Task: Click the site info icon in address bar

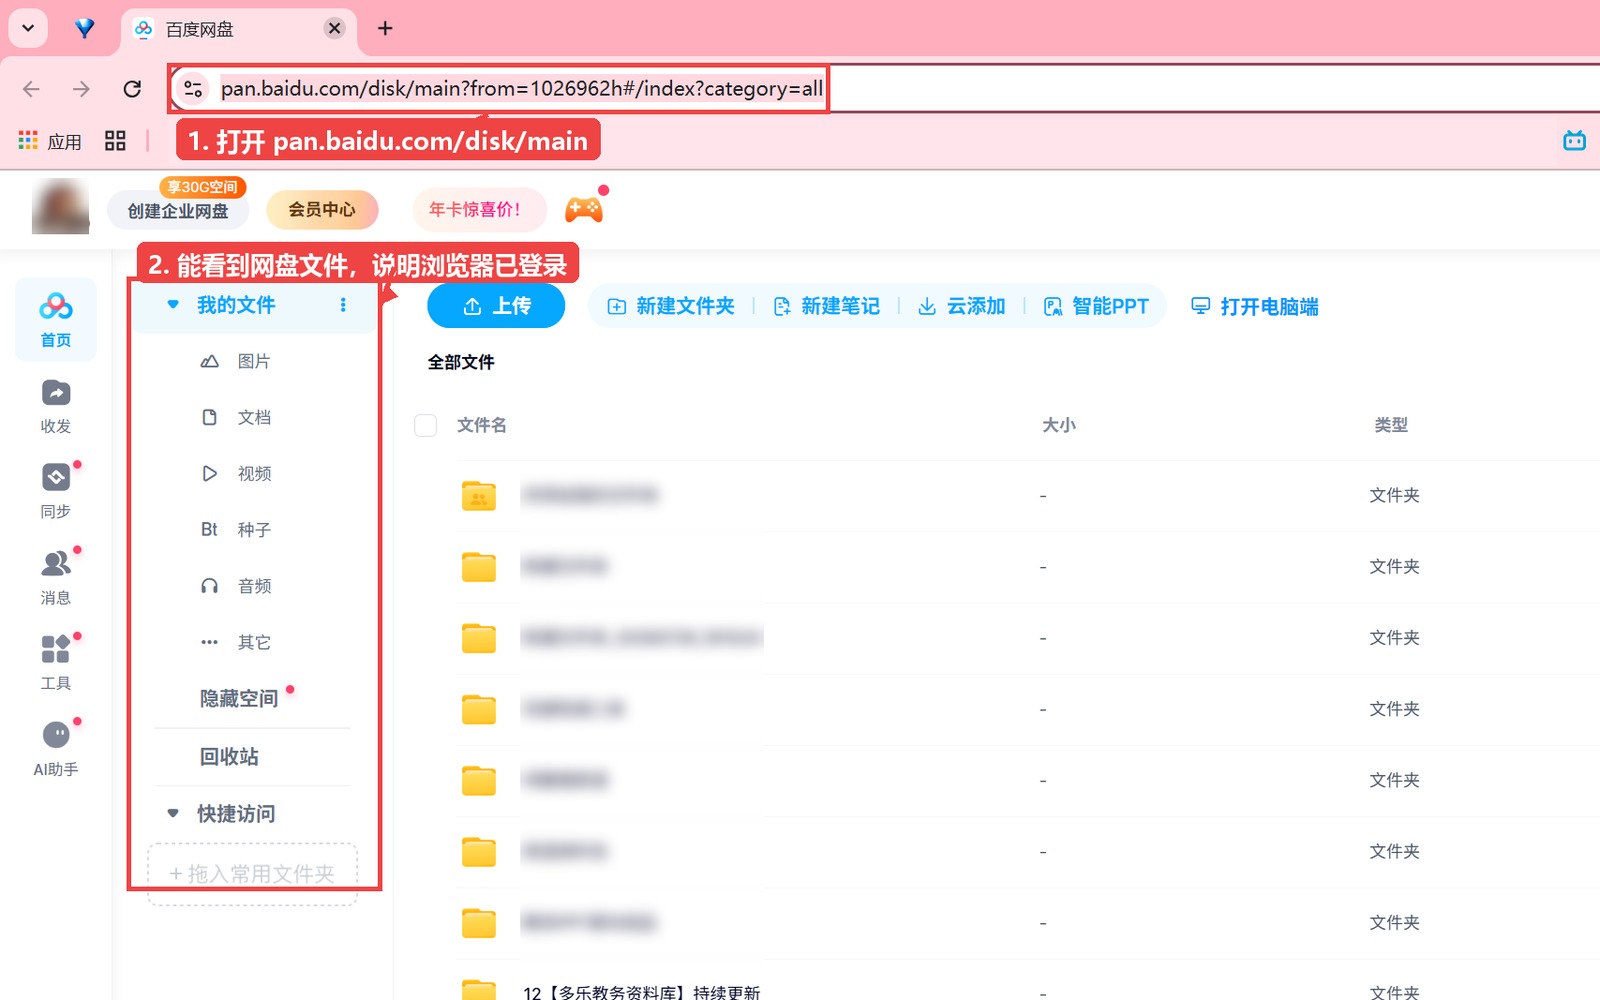Action: click(x=193, y=89)
